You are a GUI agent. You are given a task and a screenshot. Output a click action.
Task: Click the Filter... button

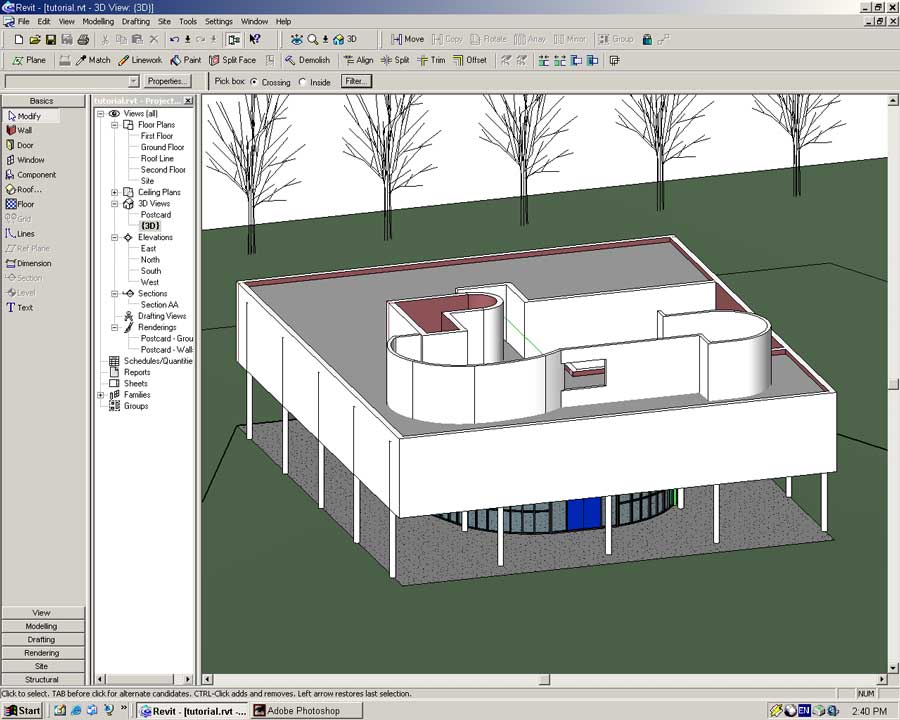(x=356, y=82)
